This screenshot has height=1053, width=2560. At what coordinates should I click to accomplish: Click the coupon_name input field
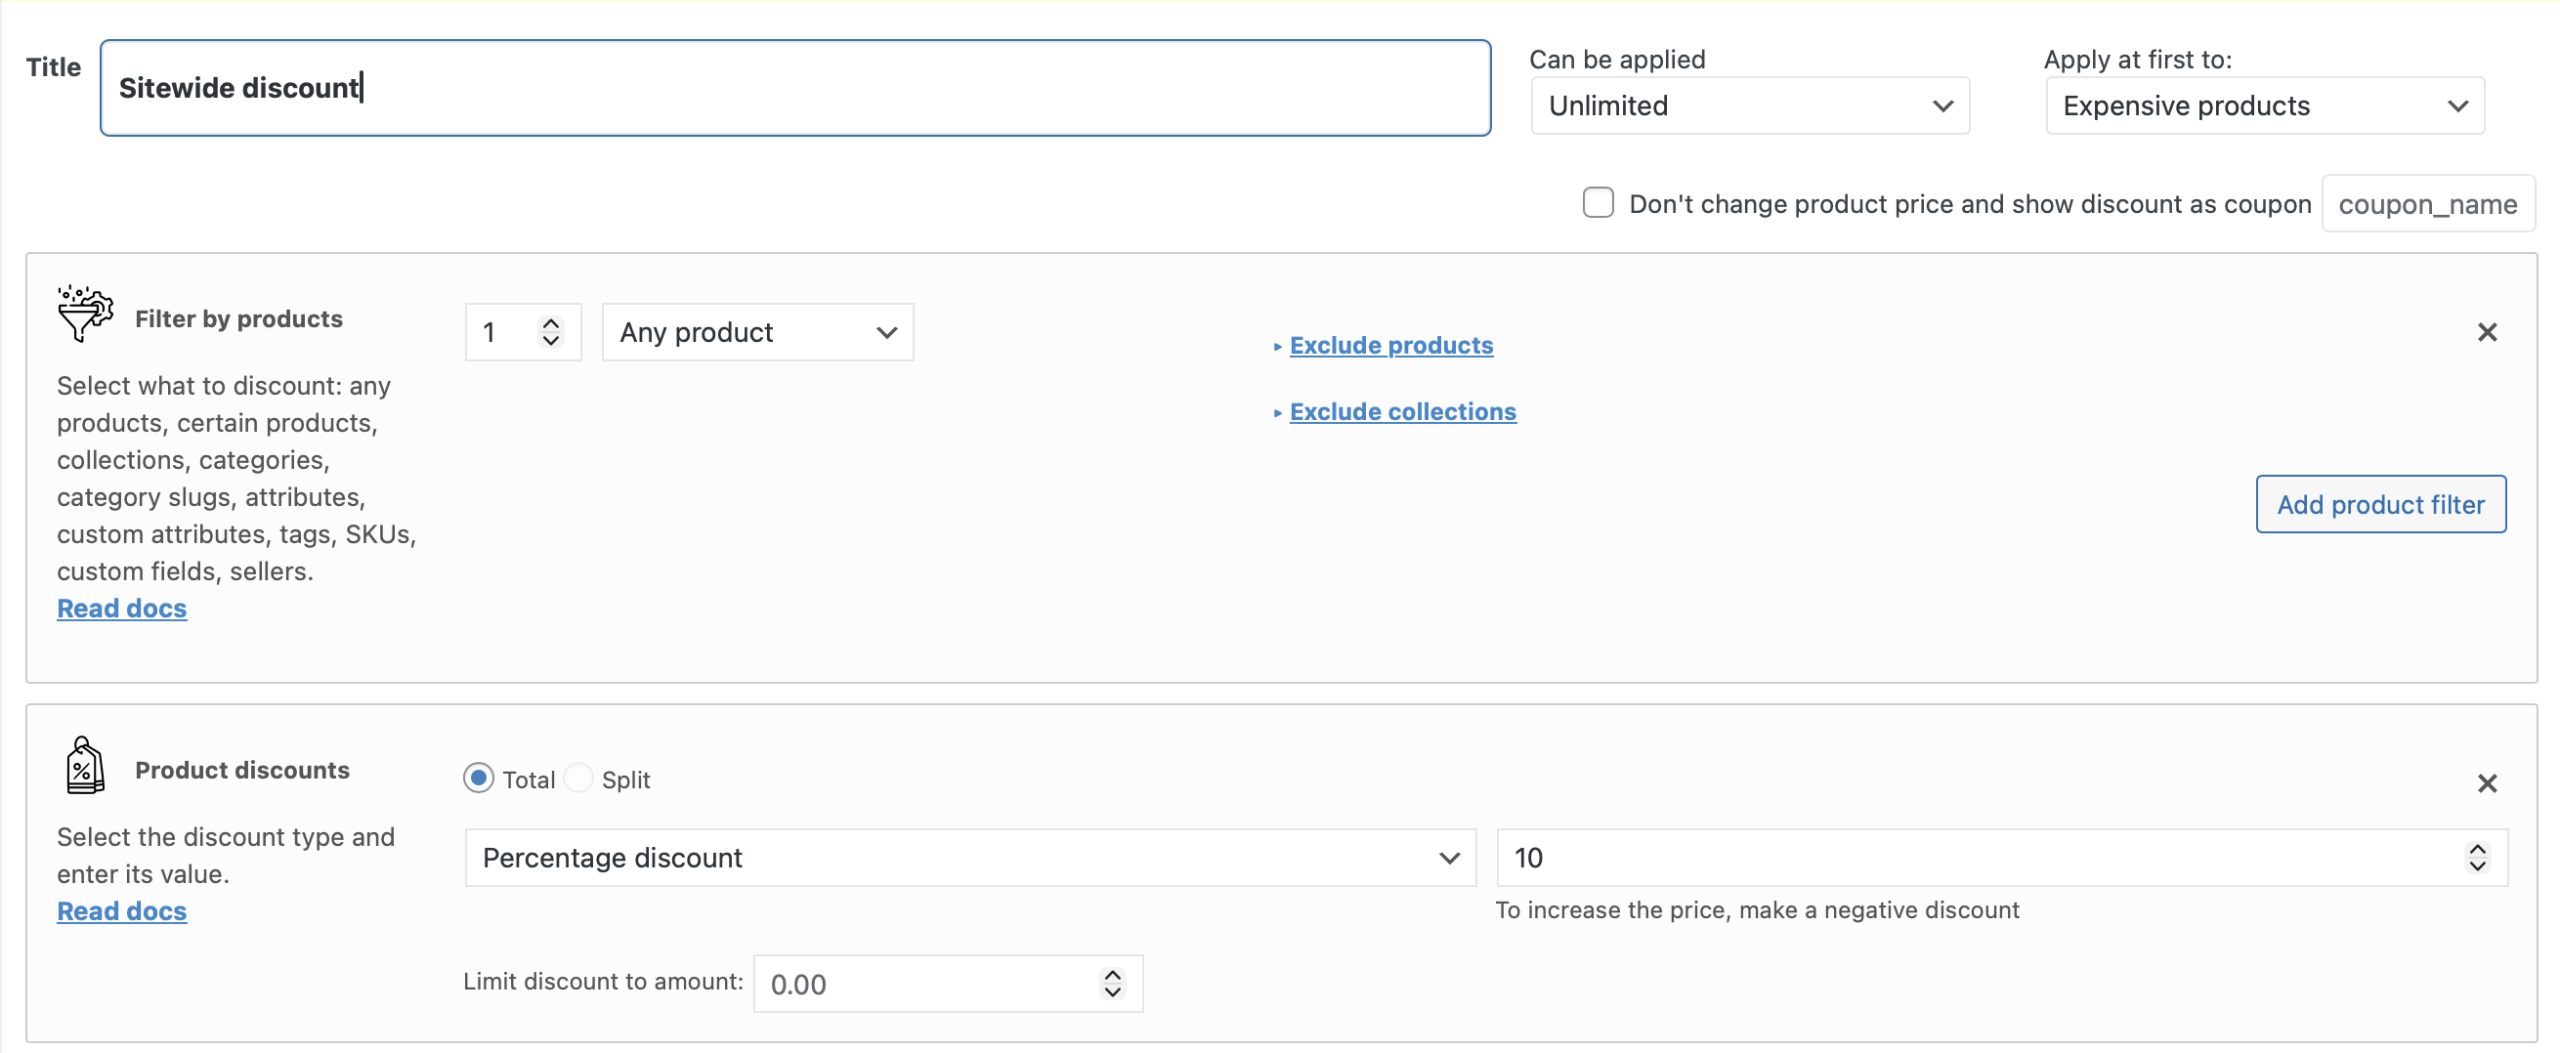coord(2427,204)
